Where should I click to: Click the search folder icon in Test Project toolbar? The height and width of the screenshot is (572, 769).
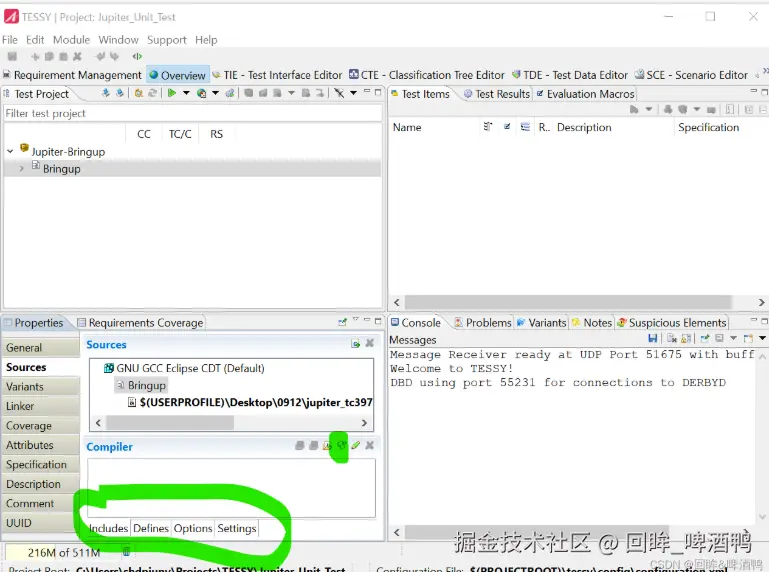139,93
